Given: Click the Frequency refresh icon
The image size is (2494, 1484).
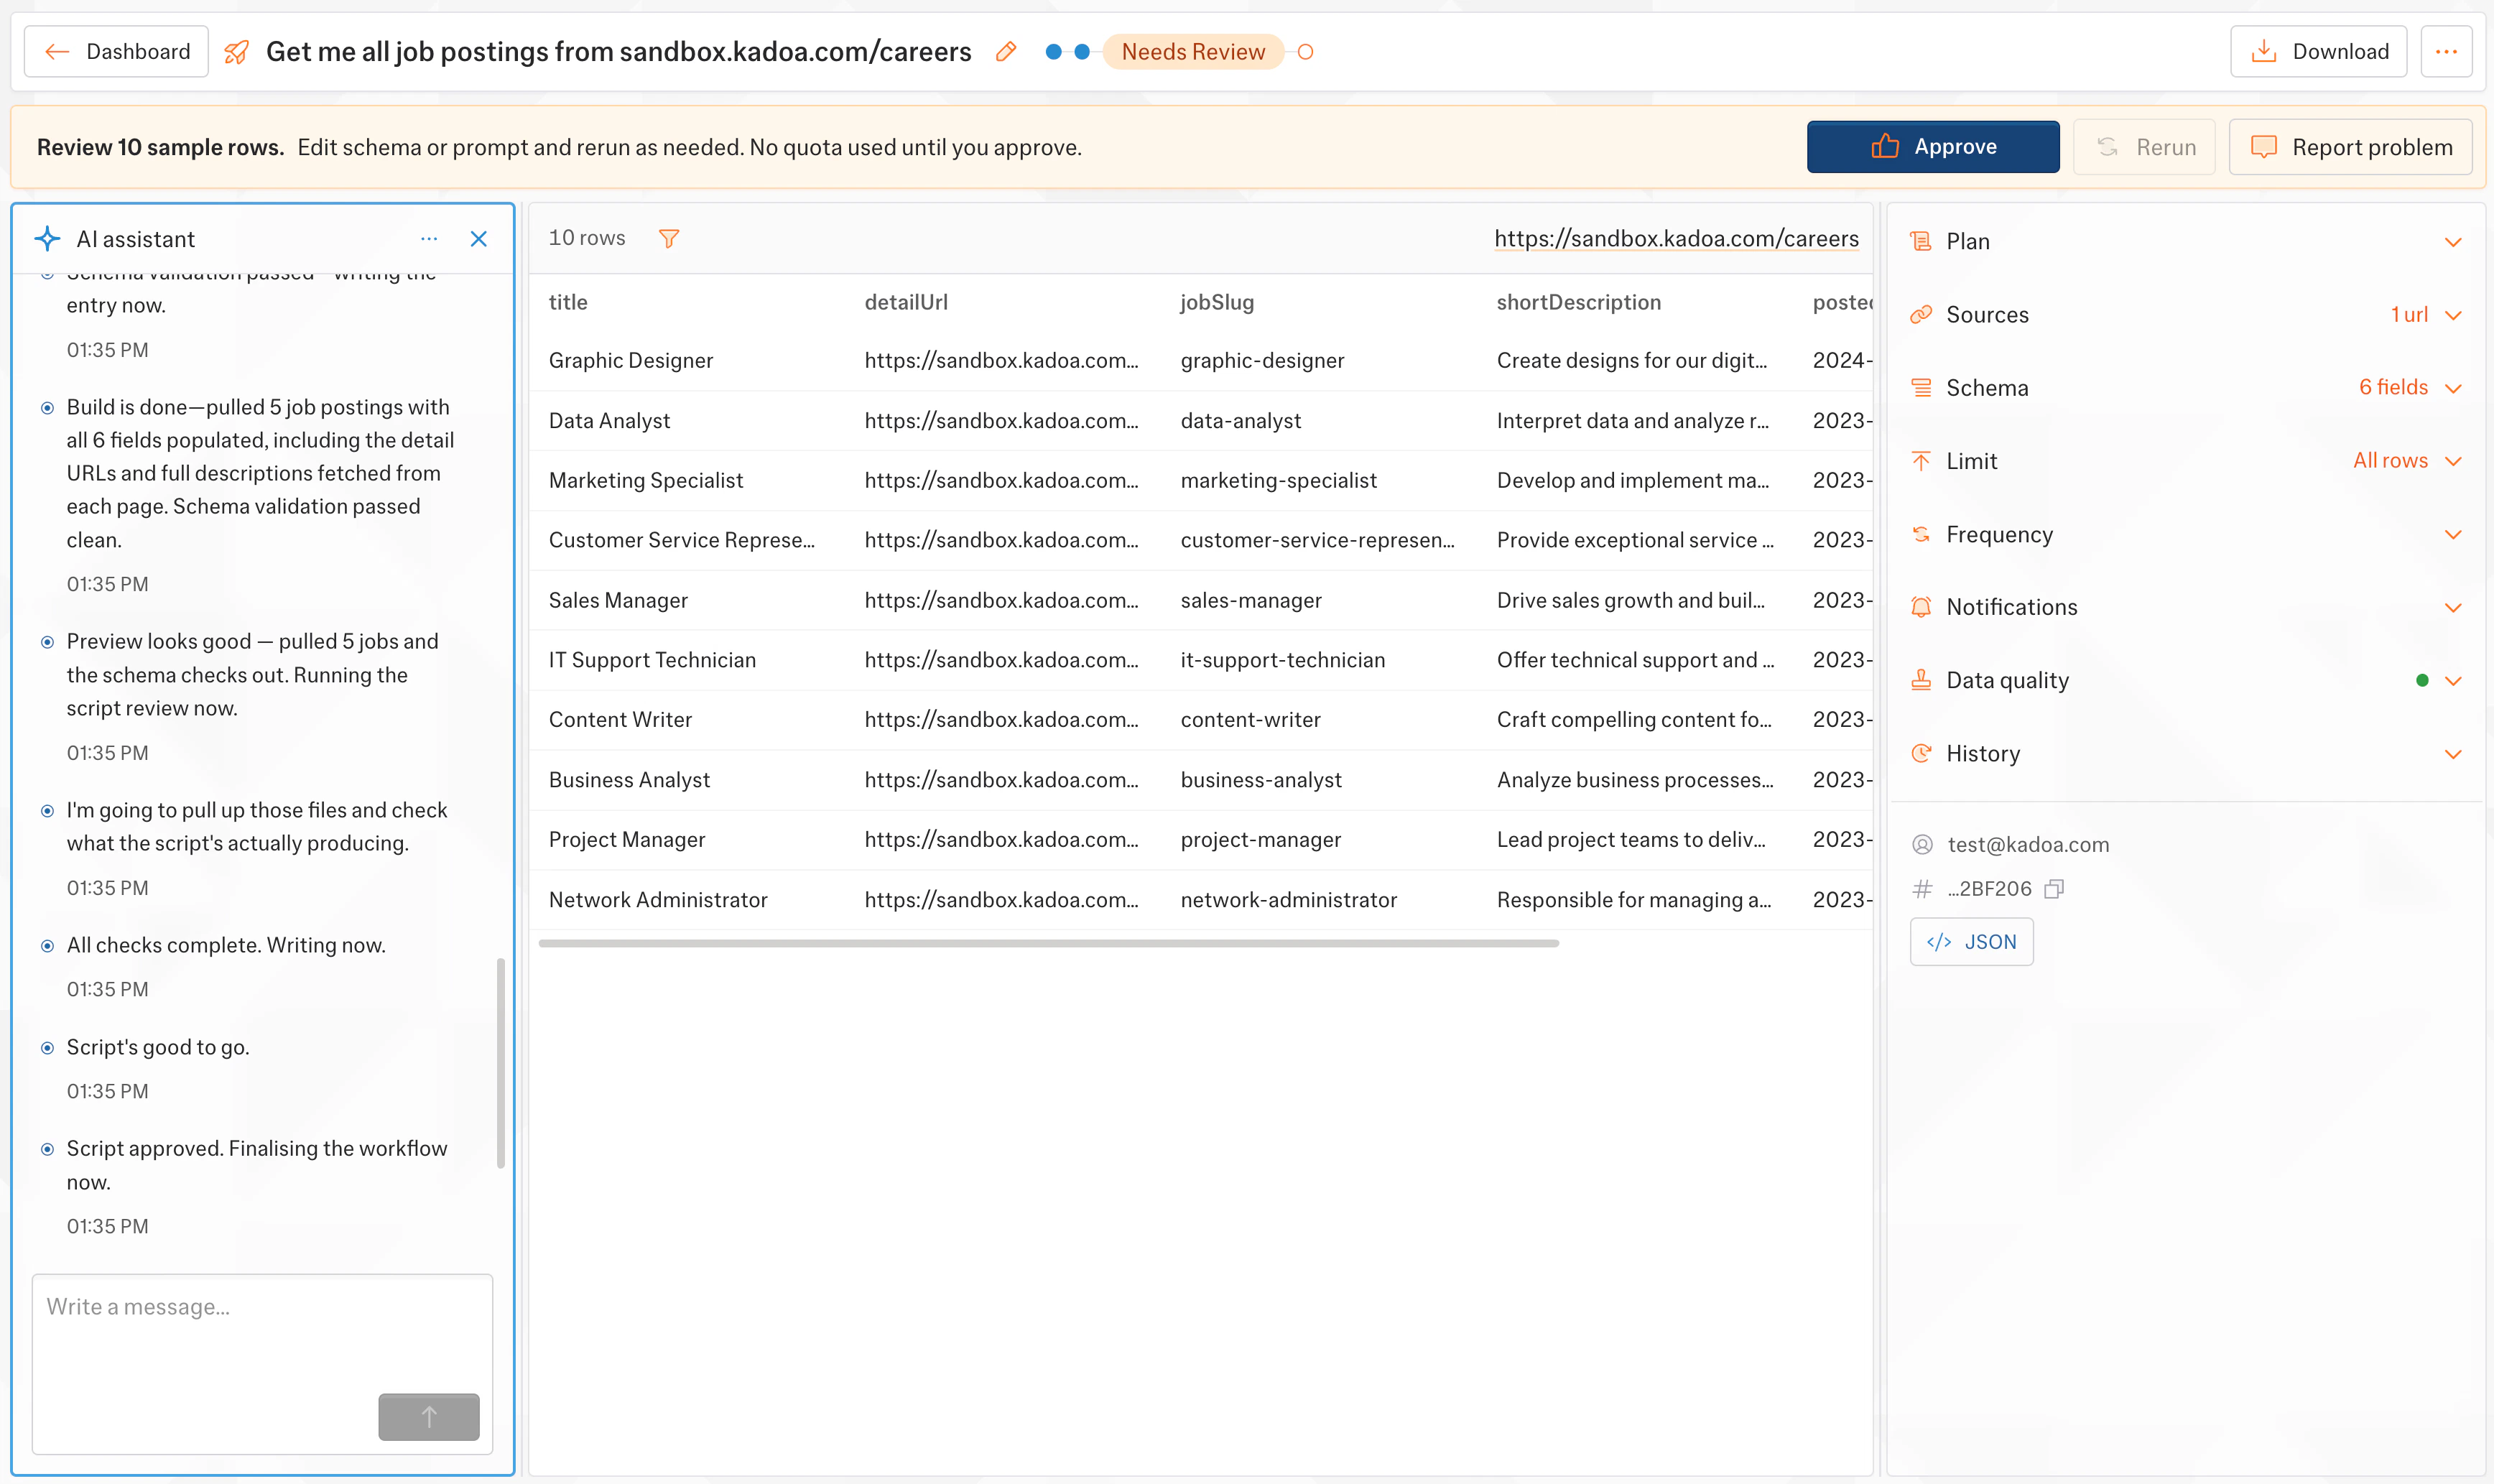Looking at the screenshot, I should pos(1920,534).
